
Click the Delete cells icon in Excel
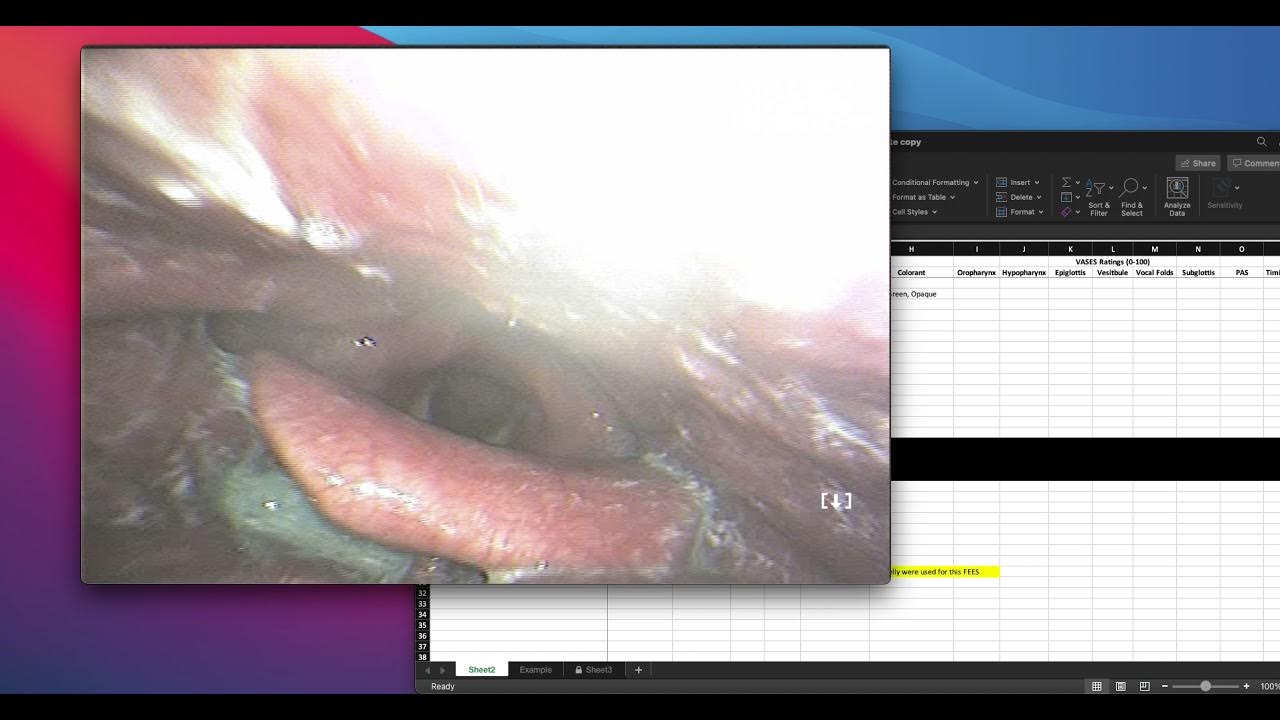click(x=1001, y=197)
